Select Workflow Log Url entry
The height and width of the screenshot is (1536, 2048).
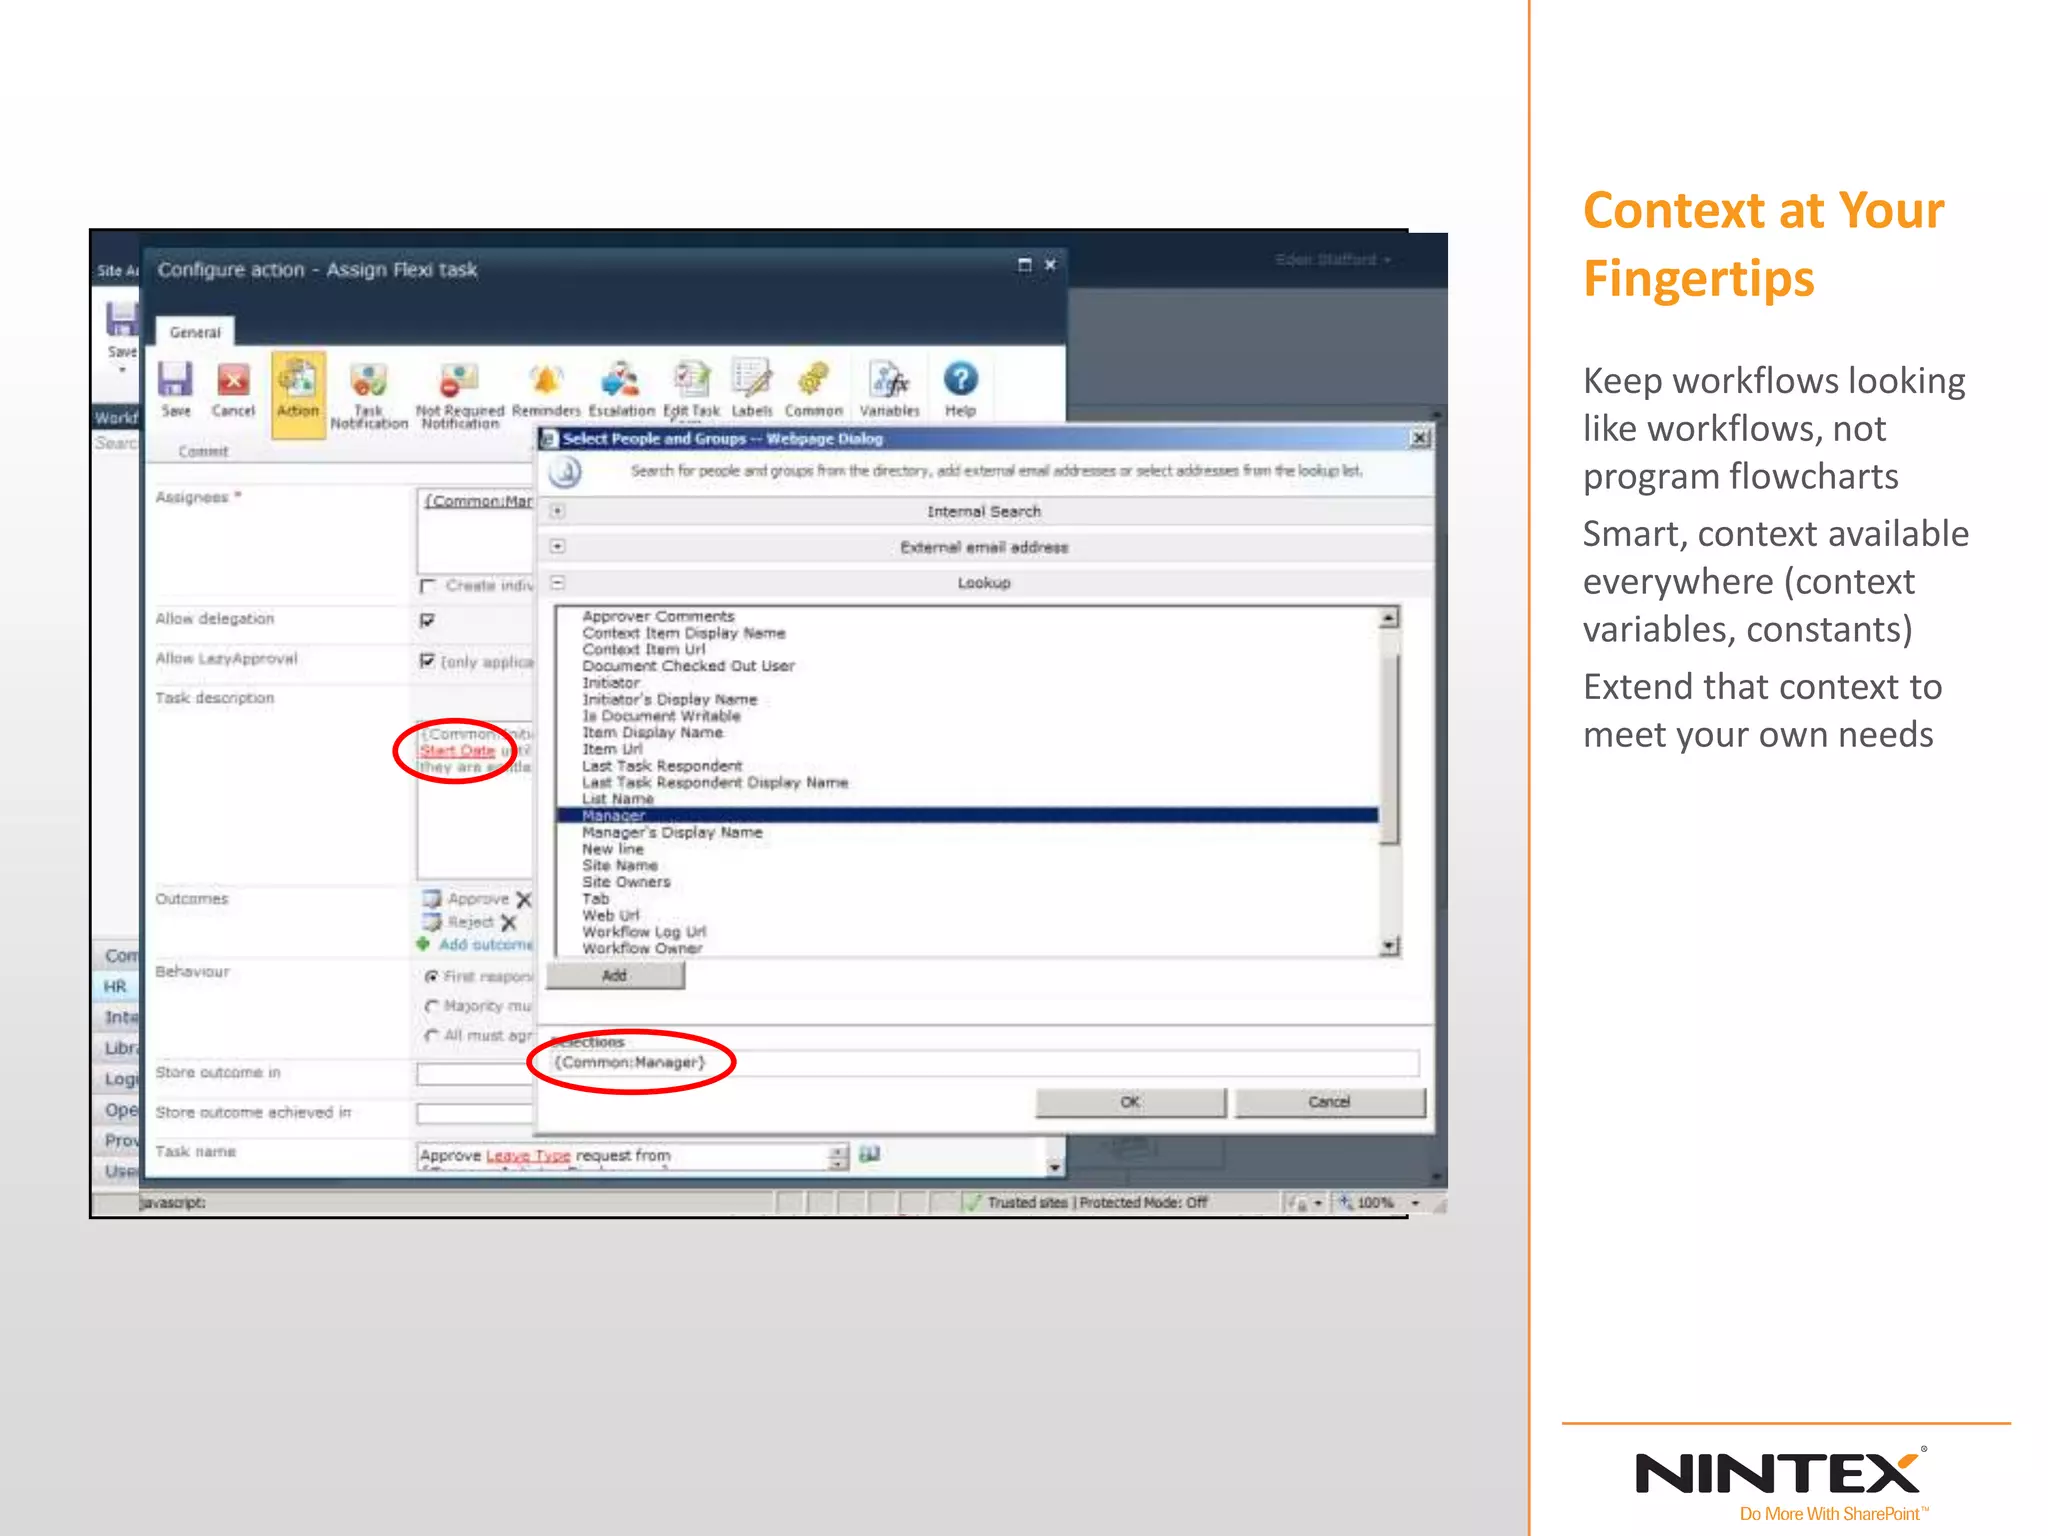pos(644,932)
